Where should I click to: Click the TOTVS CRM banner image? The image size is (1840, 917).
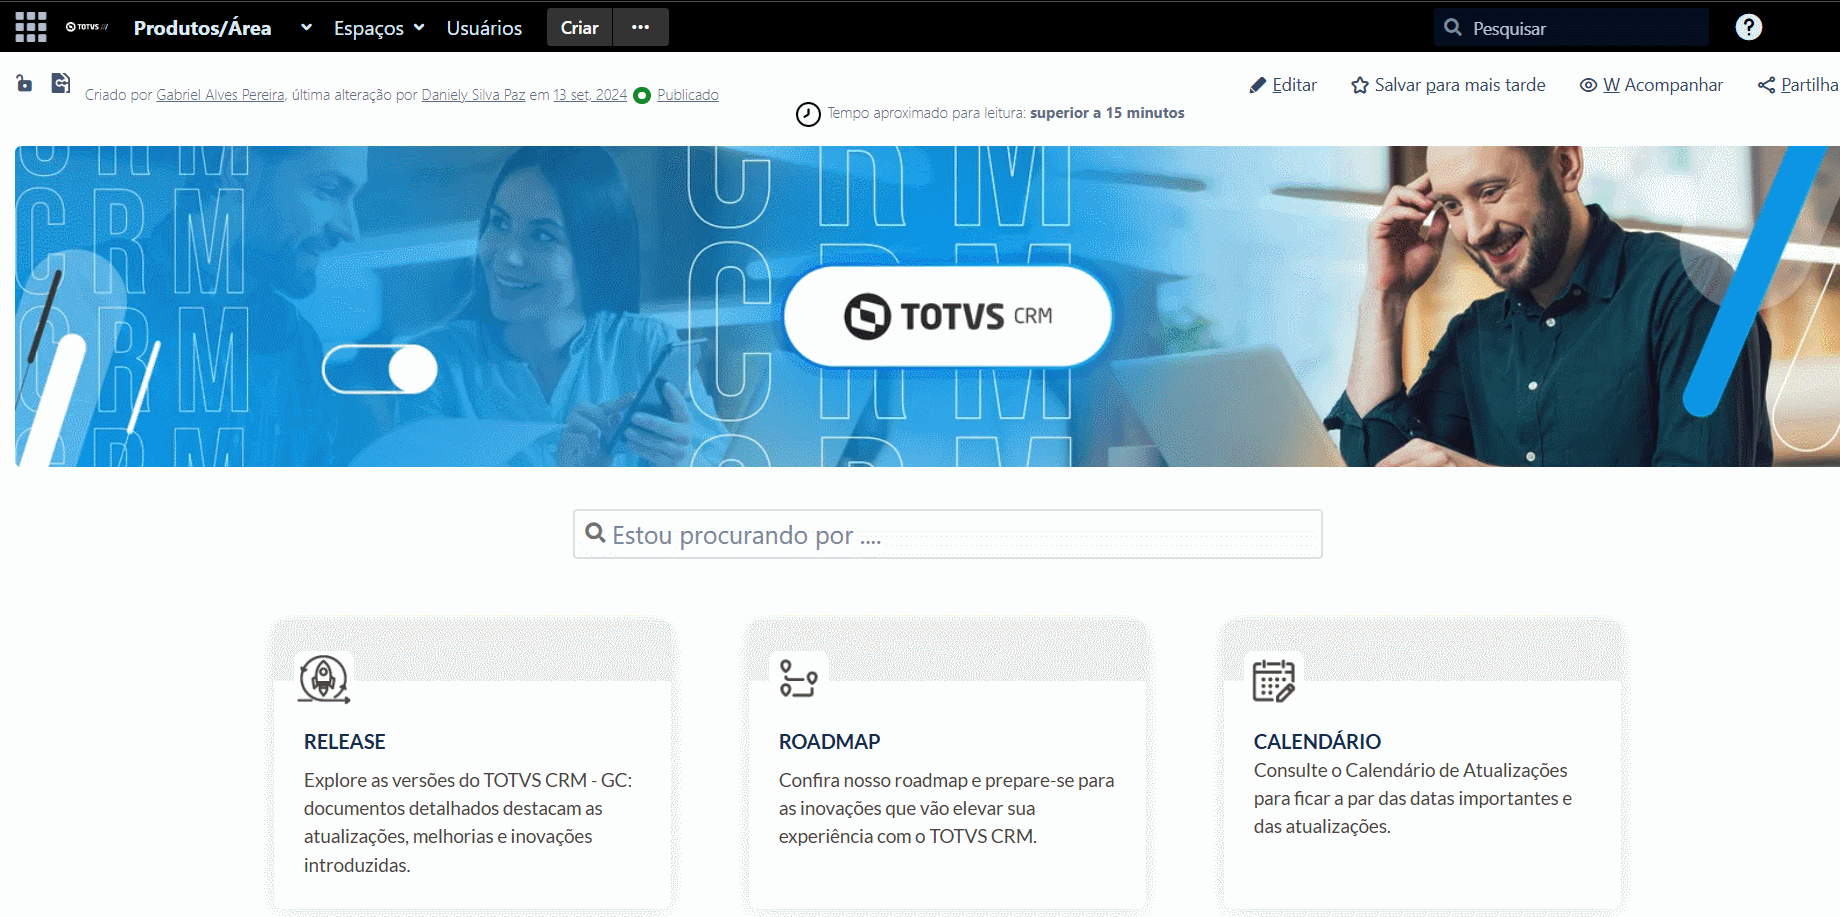tap(927, 306)
